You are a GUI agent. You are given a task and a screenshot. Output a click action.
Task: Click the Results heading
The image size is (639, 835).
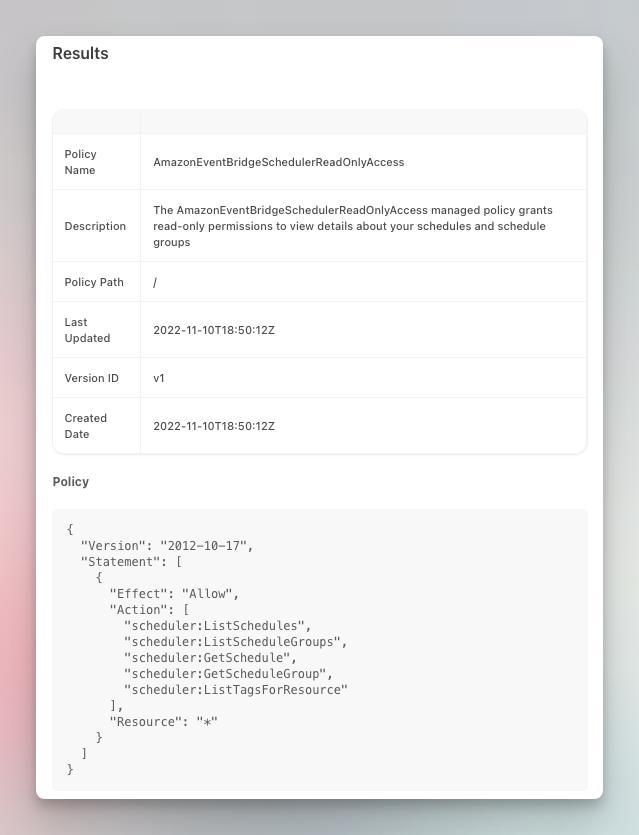pyautogui.click(x=80, y=53)
